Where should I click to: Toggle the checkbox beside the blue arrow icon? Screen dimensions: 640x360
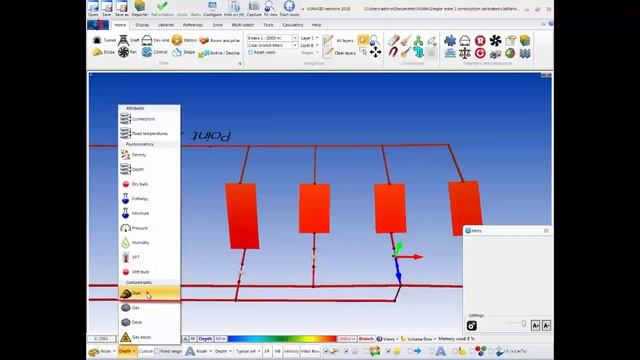(x=410, y=351)
